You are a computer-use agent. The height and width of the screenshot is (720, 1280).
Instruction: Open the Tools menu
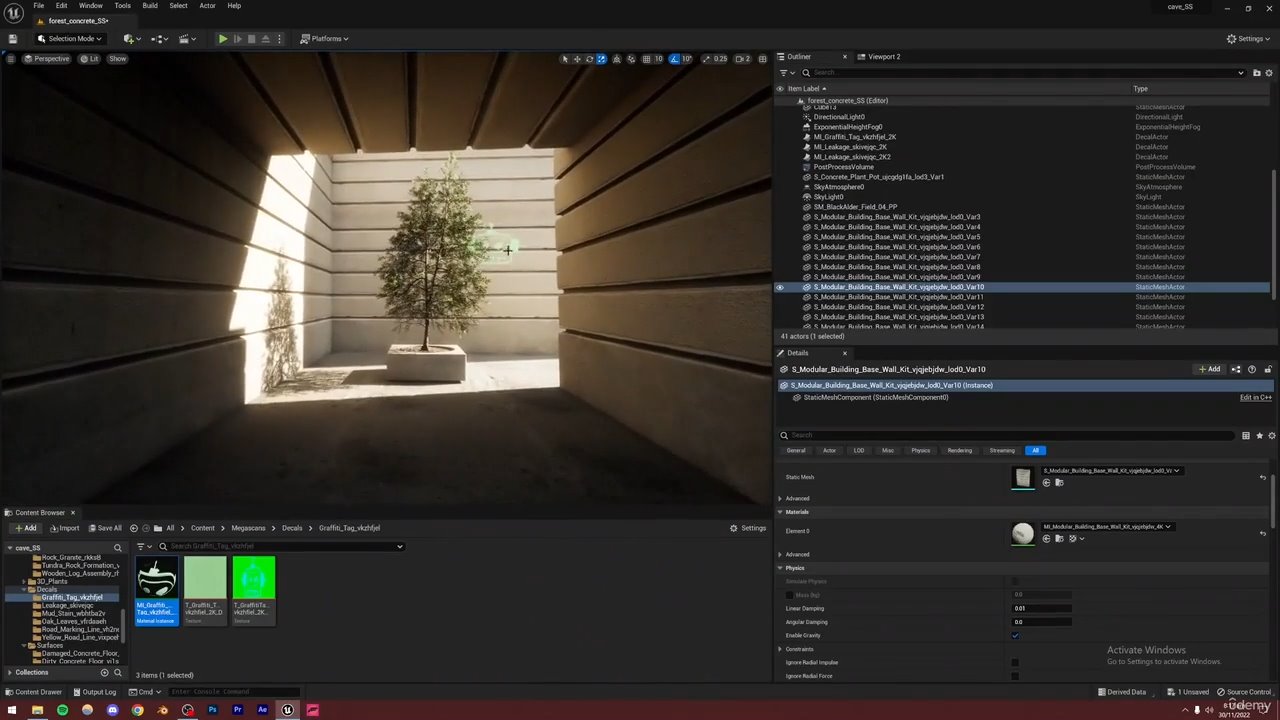tap(122, 6)
